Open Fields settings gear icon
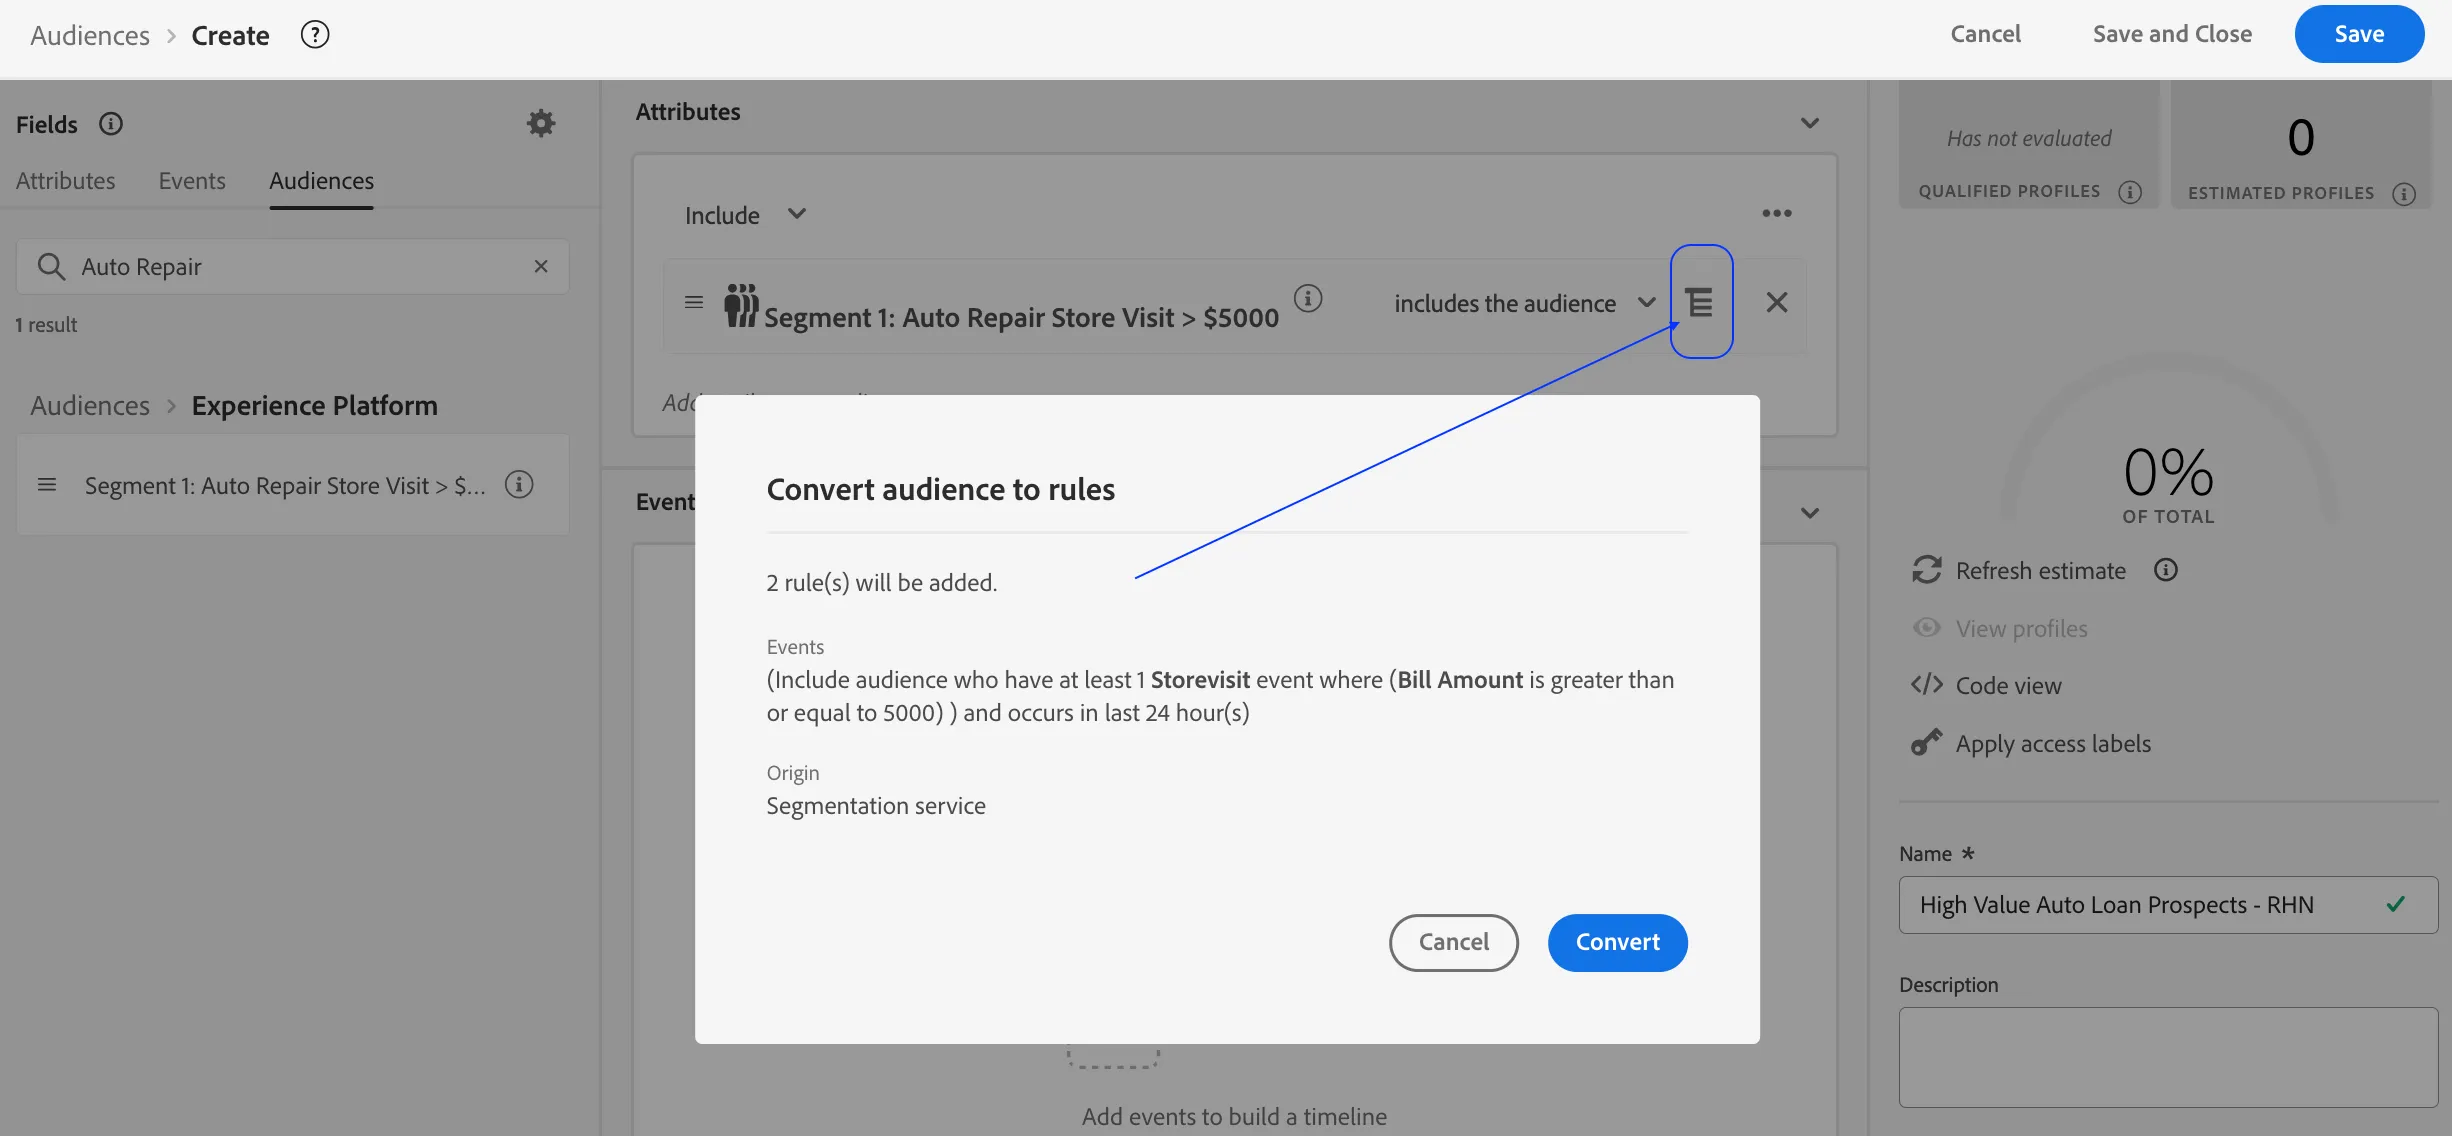 pos(541,123)
